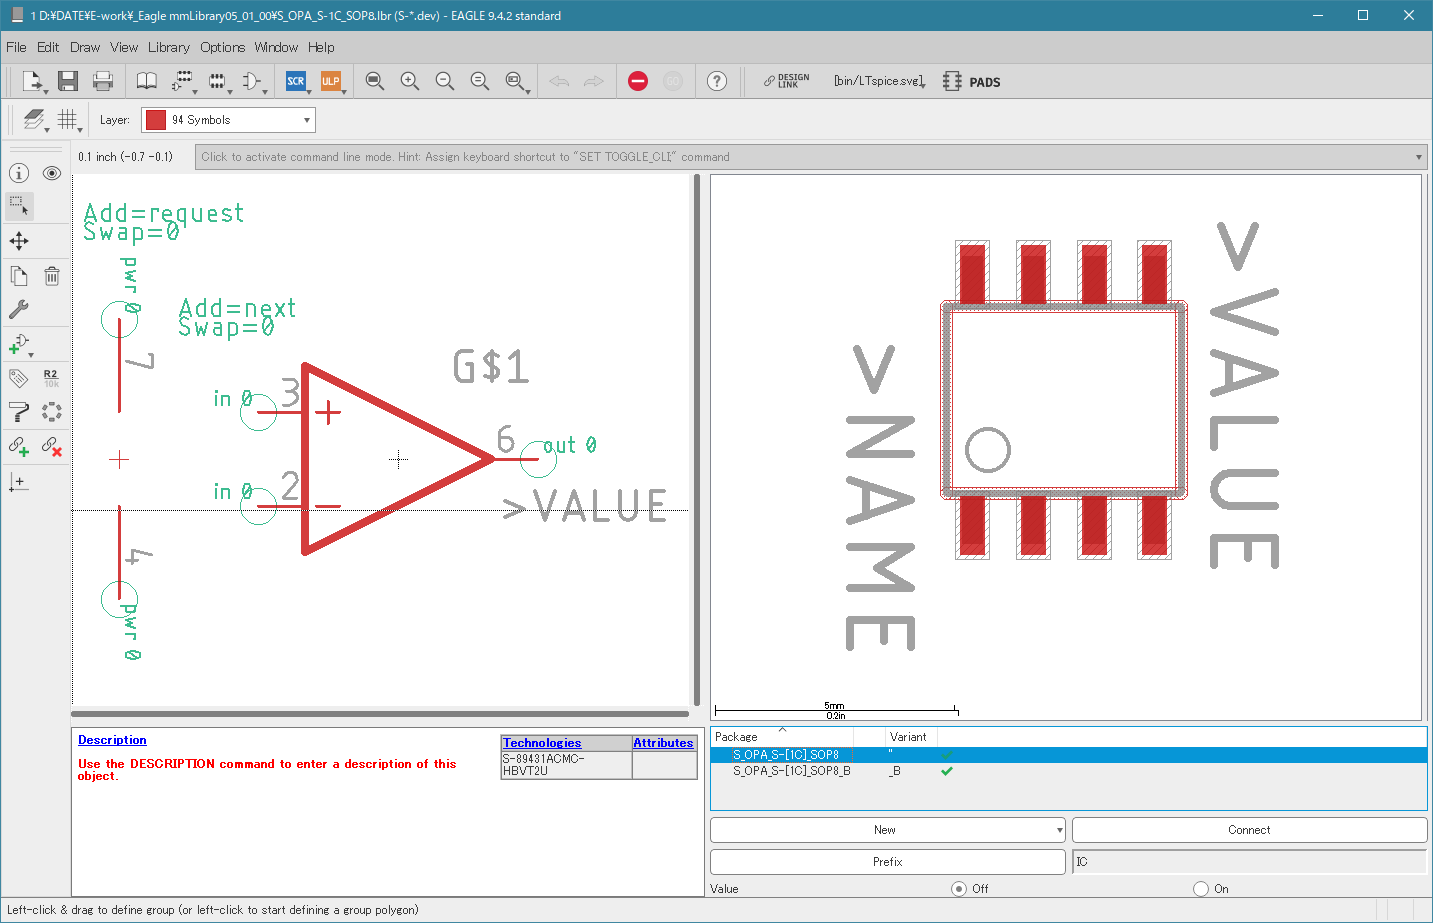Select the Value On radio button

click(x=1201, y=888)
